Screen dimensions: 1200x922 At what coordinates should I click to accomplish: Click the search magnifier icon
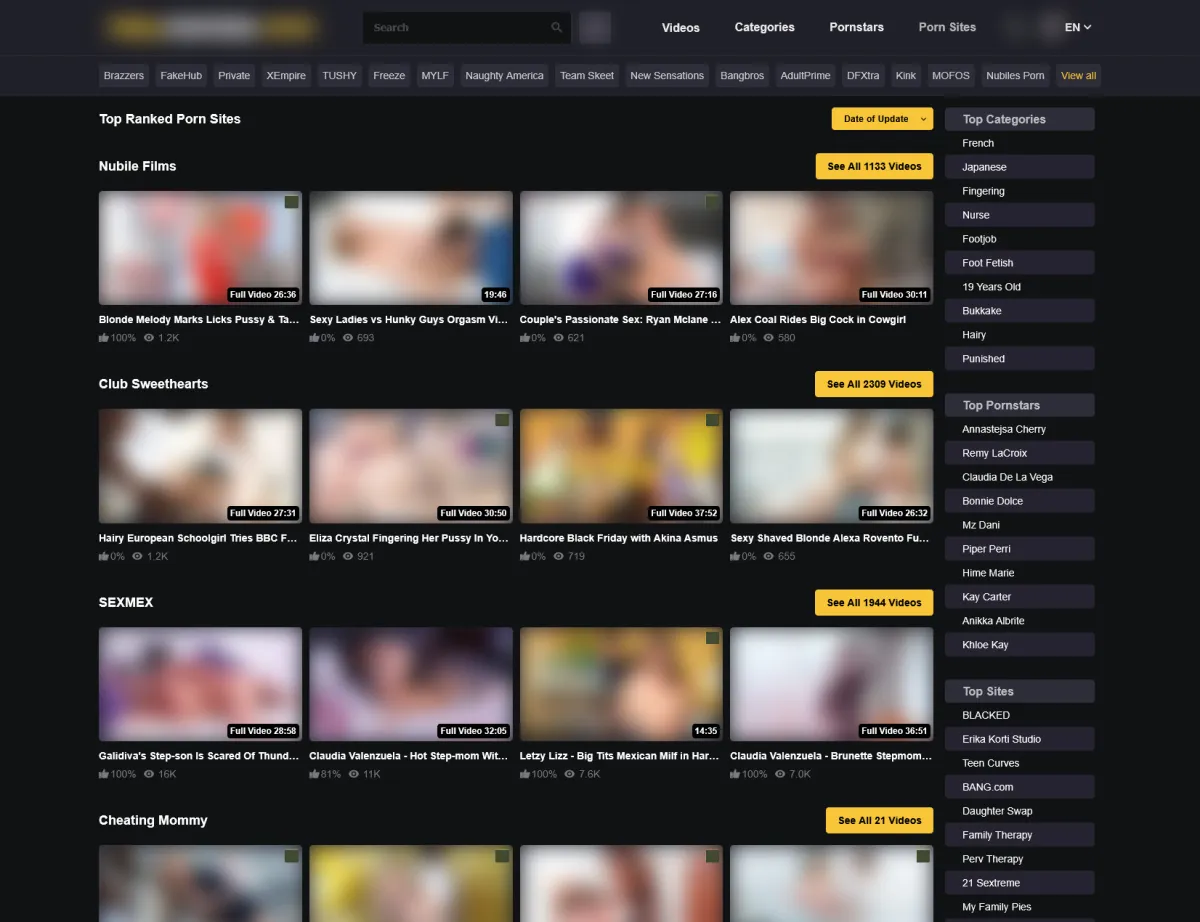pyautogui.click(x=556, y=28)
